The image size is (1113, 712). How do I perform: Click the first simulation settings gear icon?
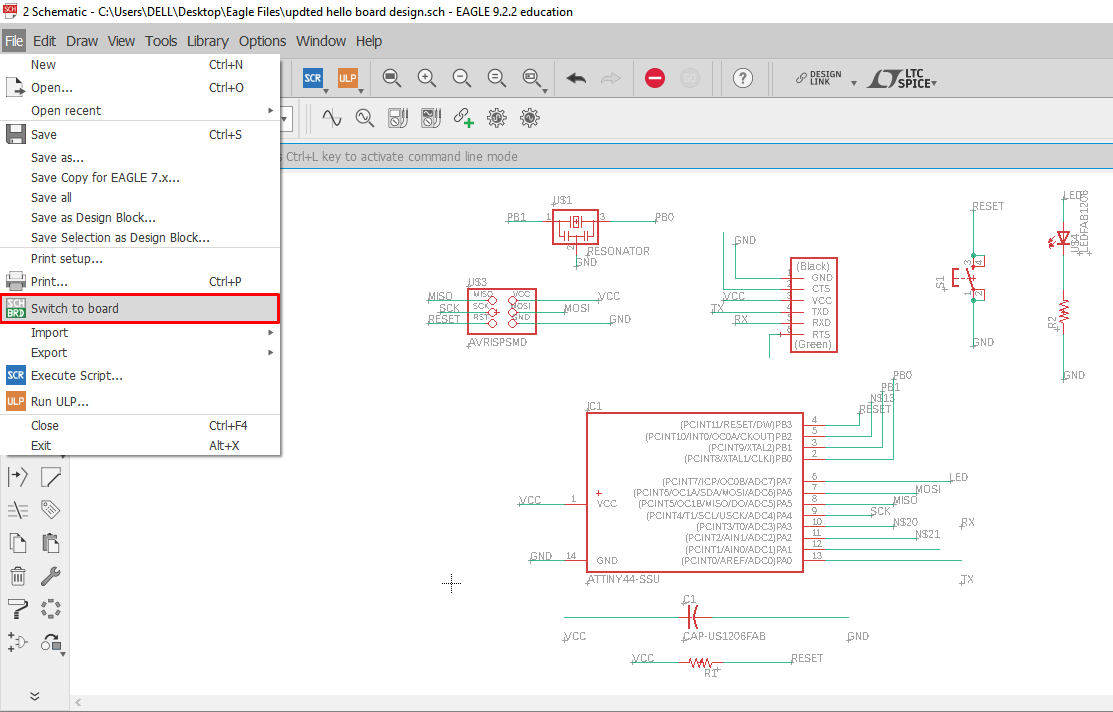(497, 118)
